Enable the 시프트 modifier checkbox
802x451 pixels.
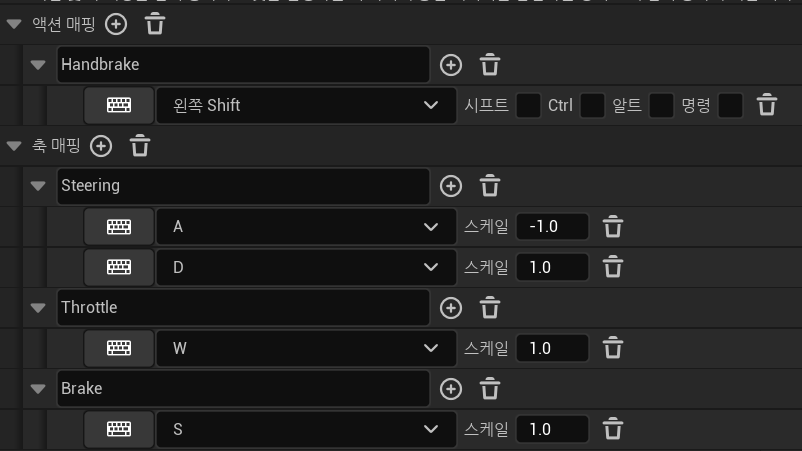coord(528,105)
